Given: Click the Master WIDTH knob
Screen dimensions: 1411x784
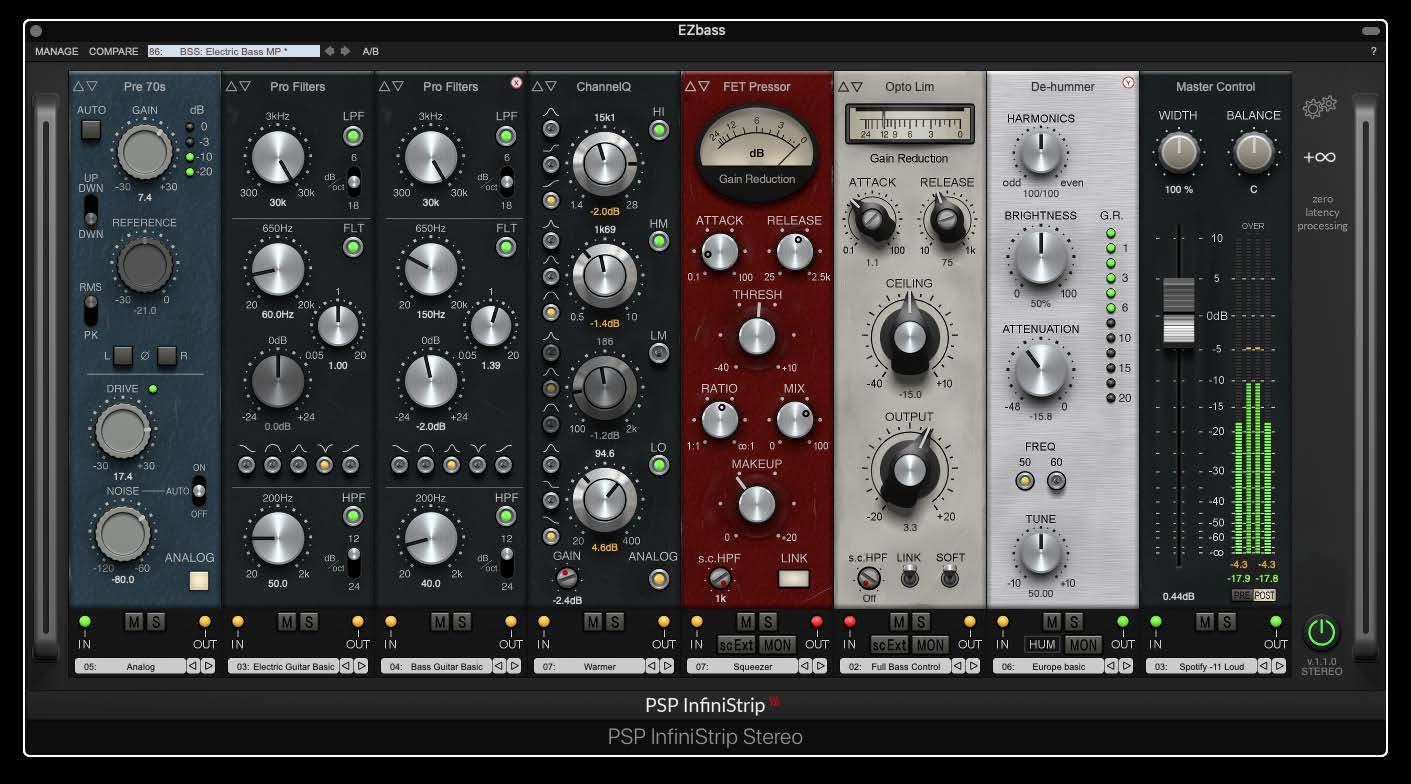Looking at the screenshot, I should (1179, 152).
